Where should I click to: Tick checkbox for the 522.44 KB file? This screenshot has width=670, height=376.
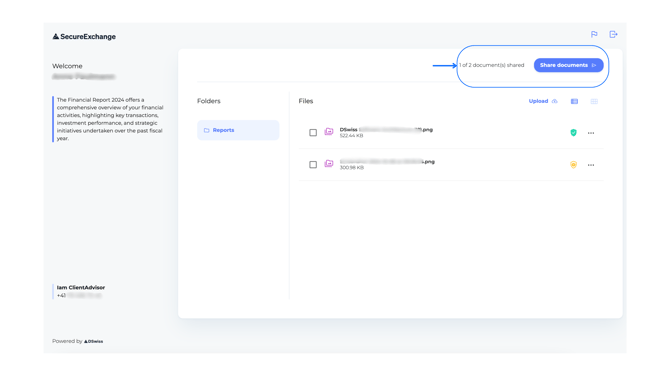(313, 133)
